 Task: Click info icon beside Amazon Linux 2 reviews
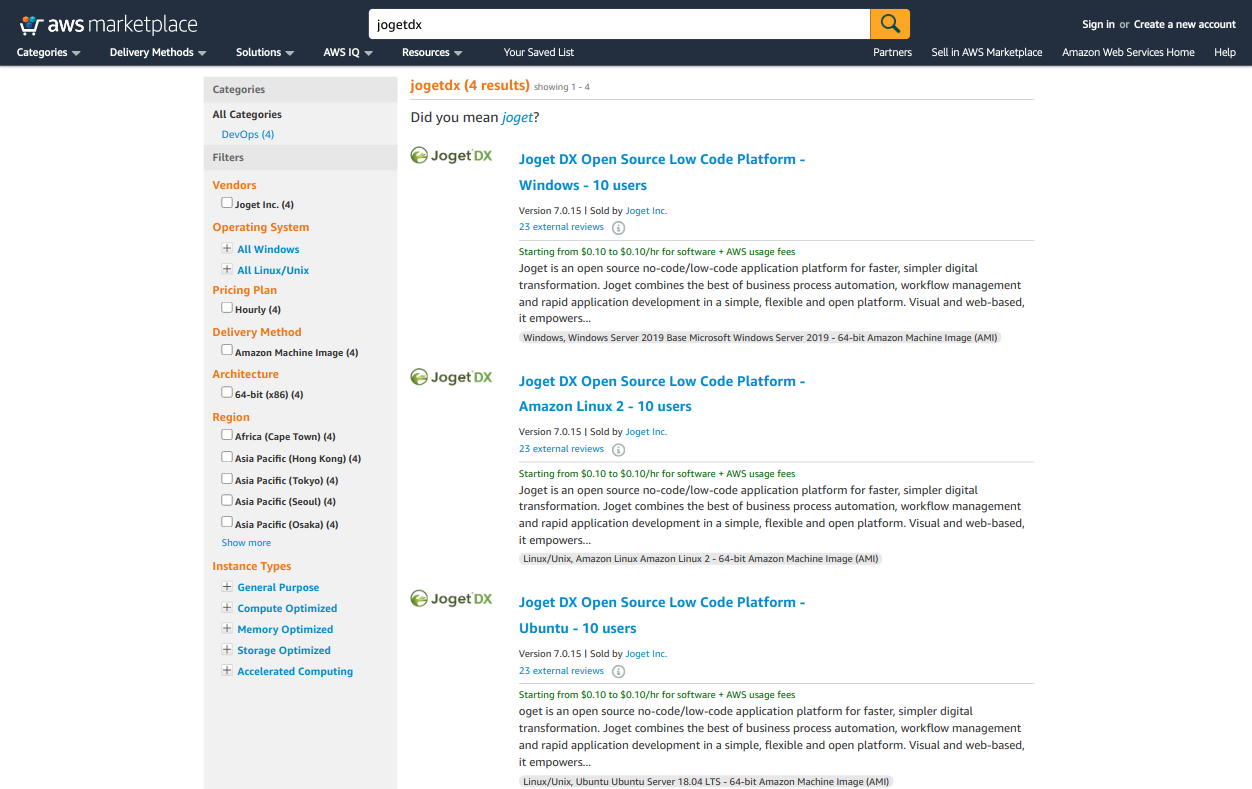click(618, 450)
